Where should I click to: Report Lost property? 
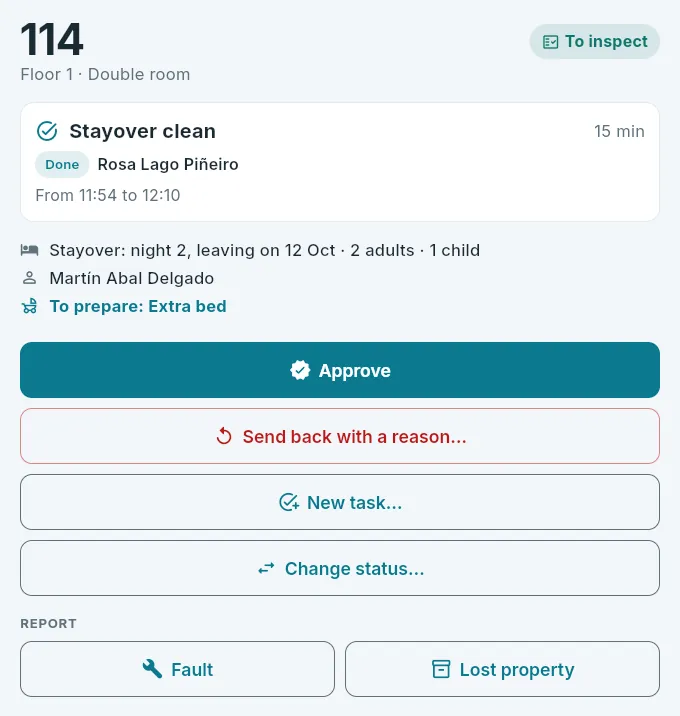[x=502, y=669]
